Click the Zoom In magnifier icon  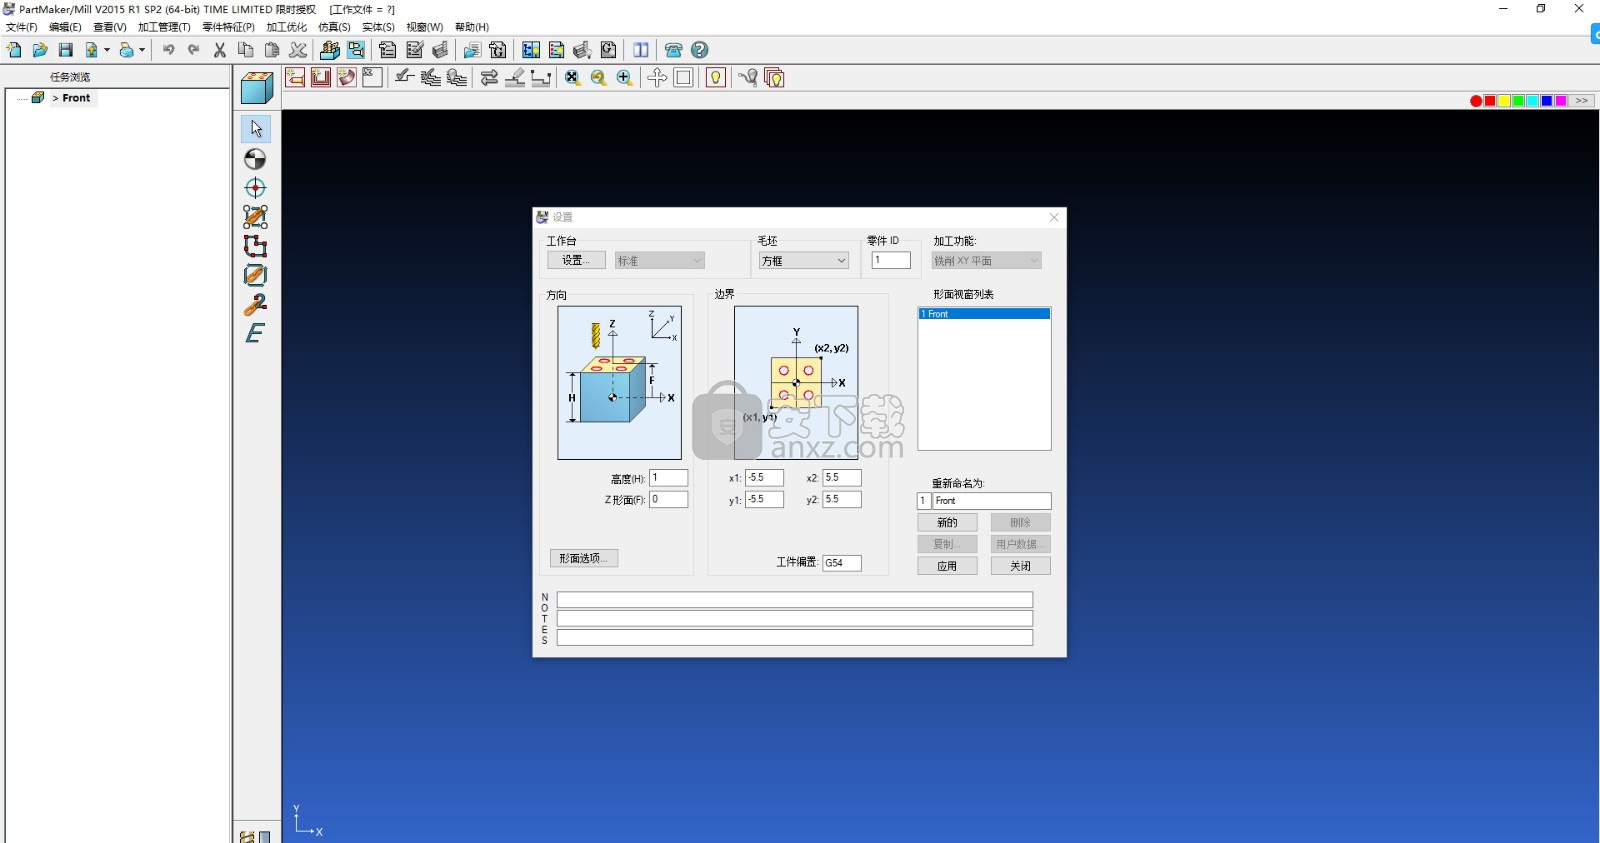click(625, 78)
